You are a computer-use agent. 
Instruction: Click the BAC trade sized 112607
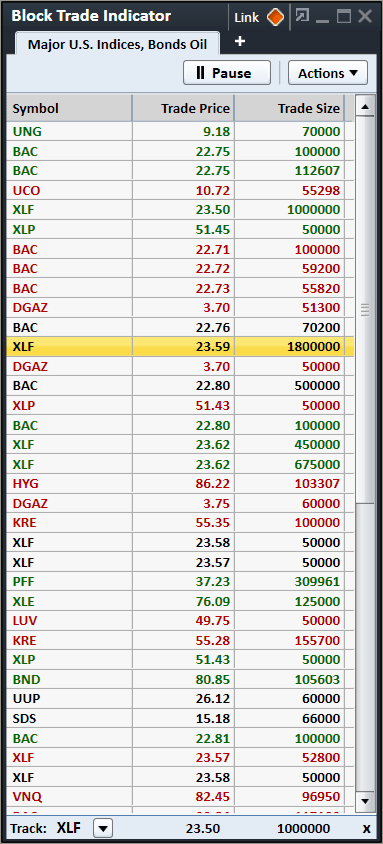click(180, 171)
